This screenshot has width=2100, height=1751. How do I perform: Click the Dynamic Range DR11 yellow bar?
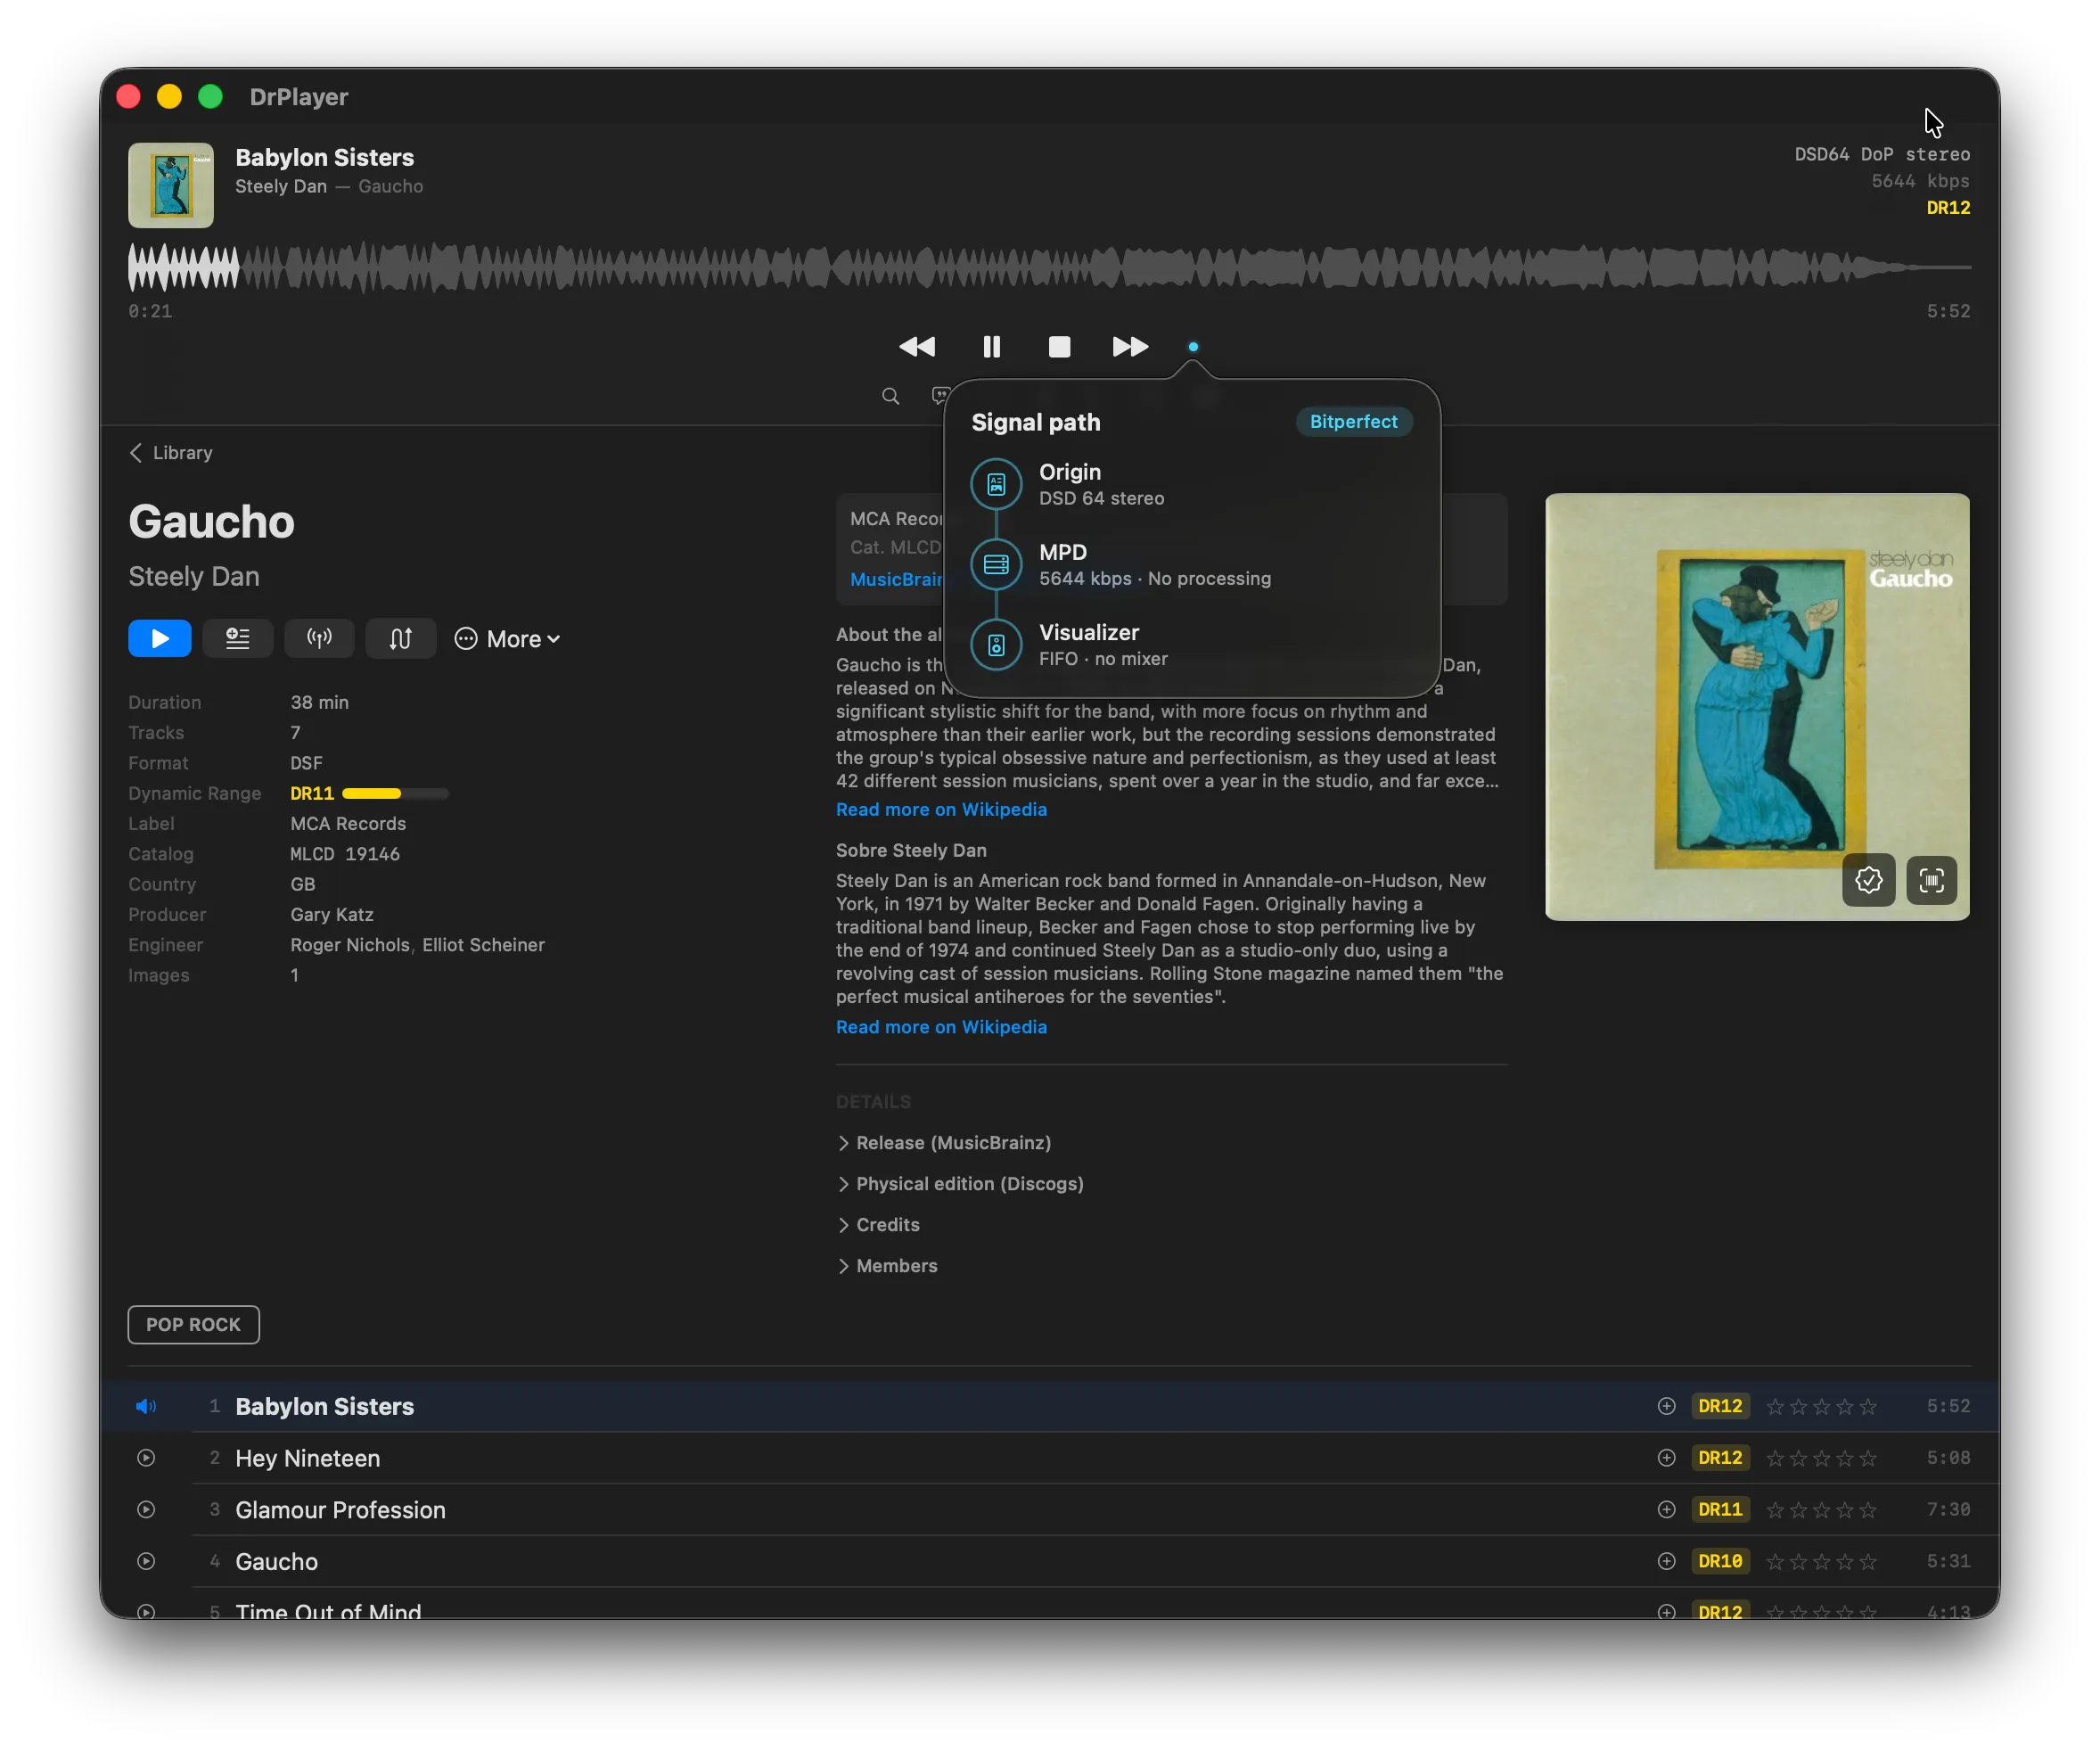pos(395,793)
